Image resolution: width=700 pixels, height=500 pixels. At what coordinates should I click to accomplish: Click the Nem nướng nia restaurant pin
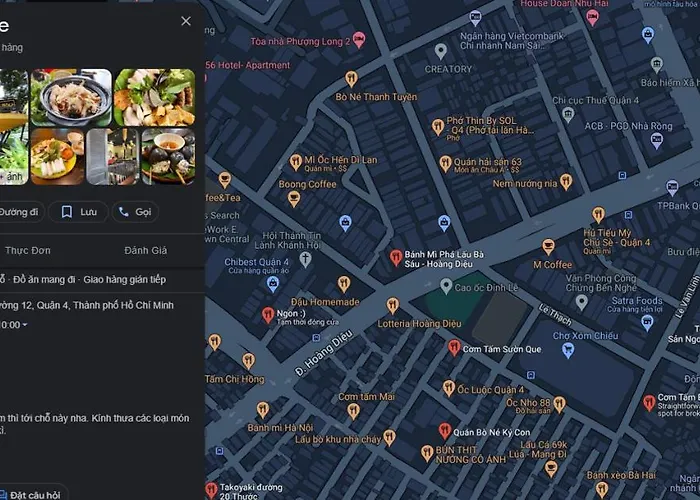coord(566,182)
